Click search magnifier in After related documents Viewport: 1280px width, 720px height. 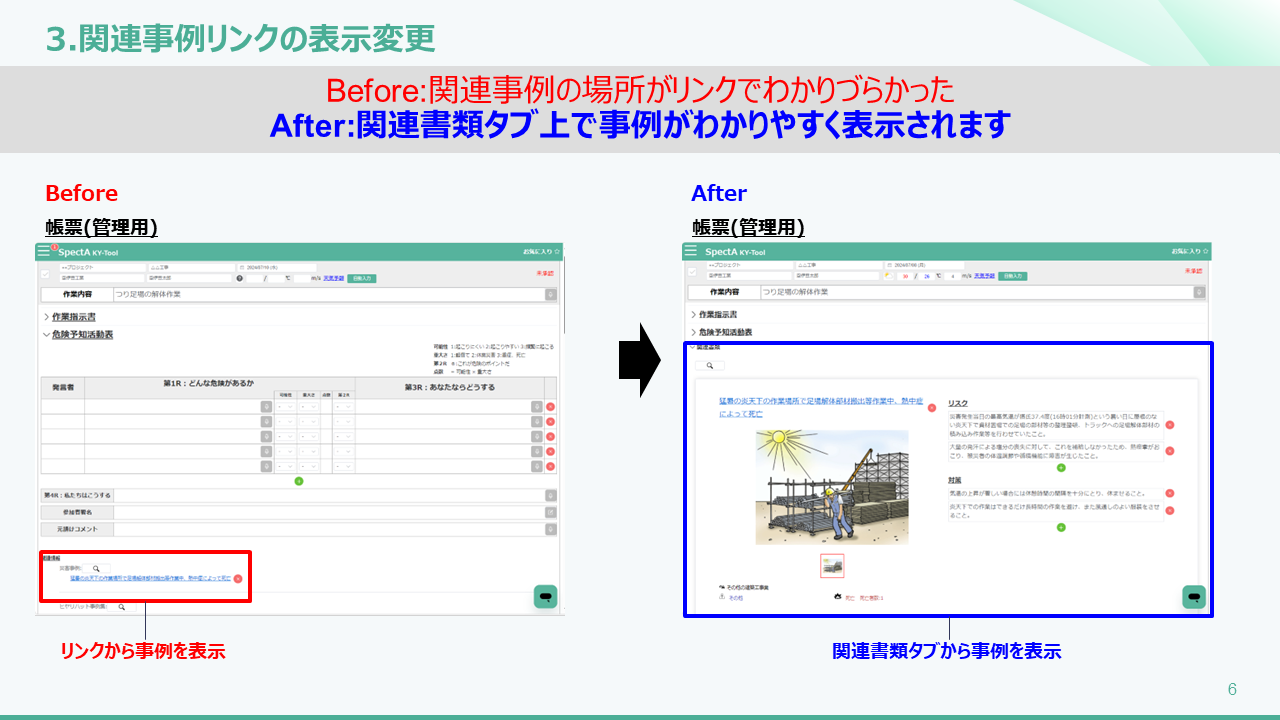(x=709, y=366)
